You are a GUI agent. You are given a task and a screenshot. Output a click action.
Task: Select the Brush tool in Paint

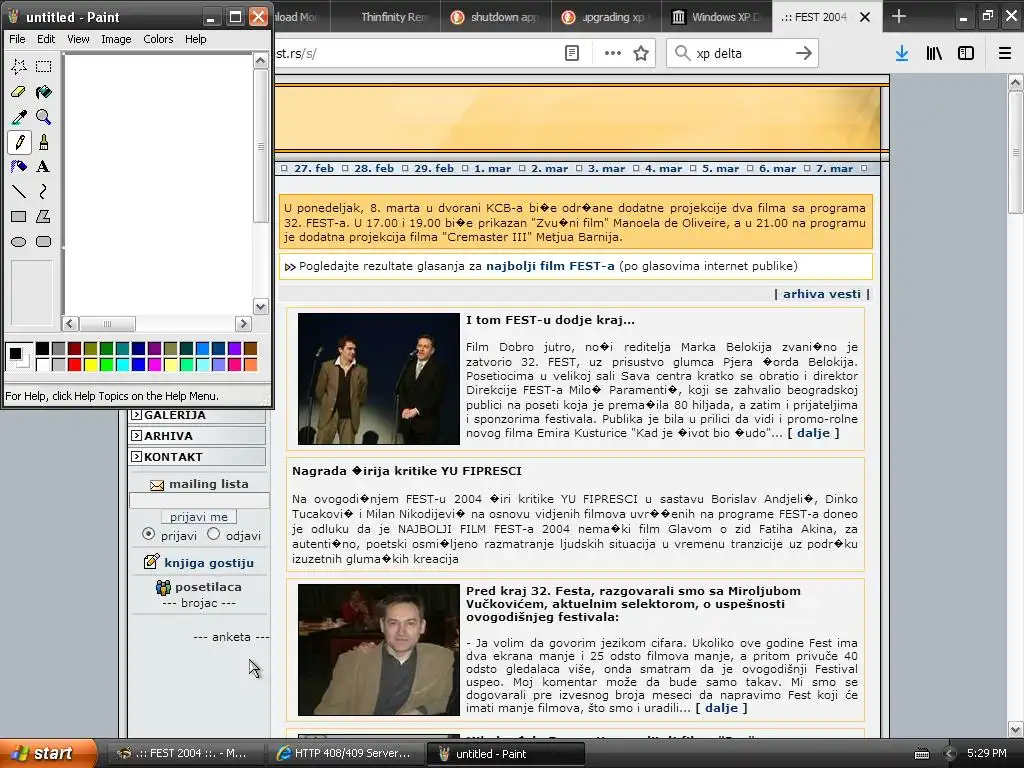click(x=44, y=142)
